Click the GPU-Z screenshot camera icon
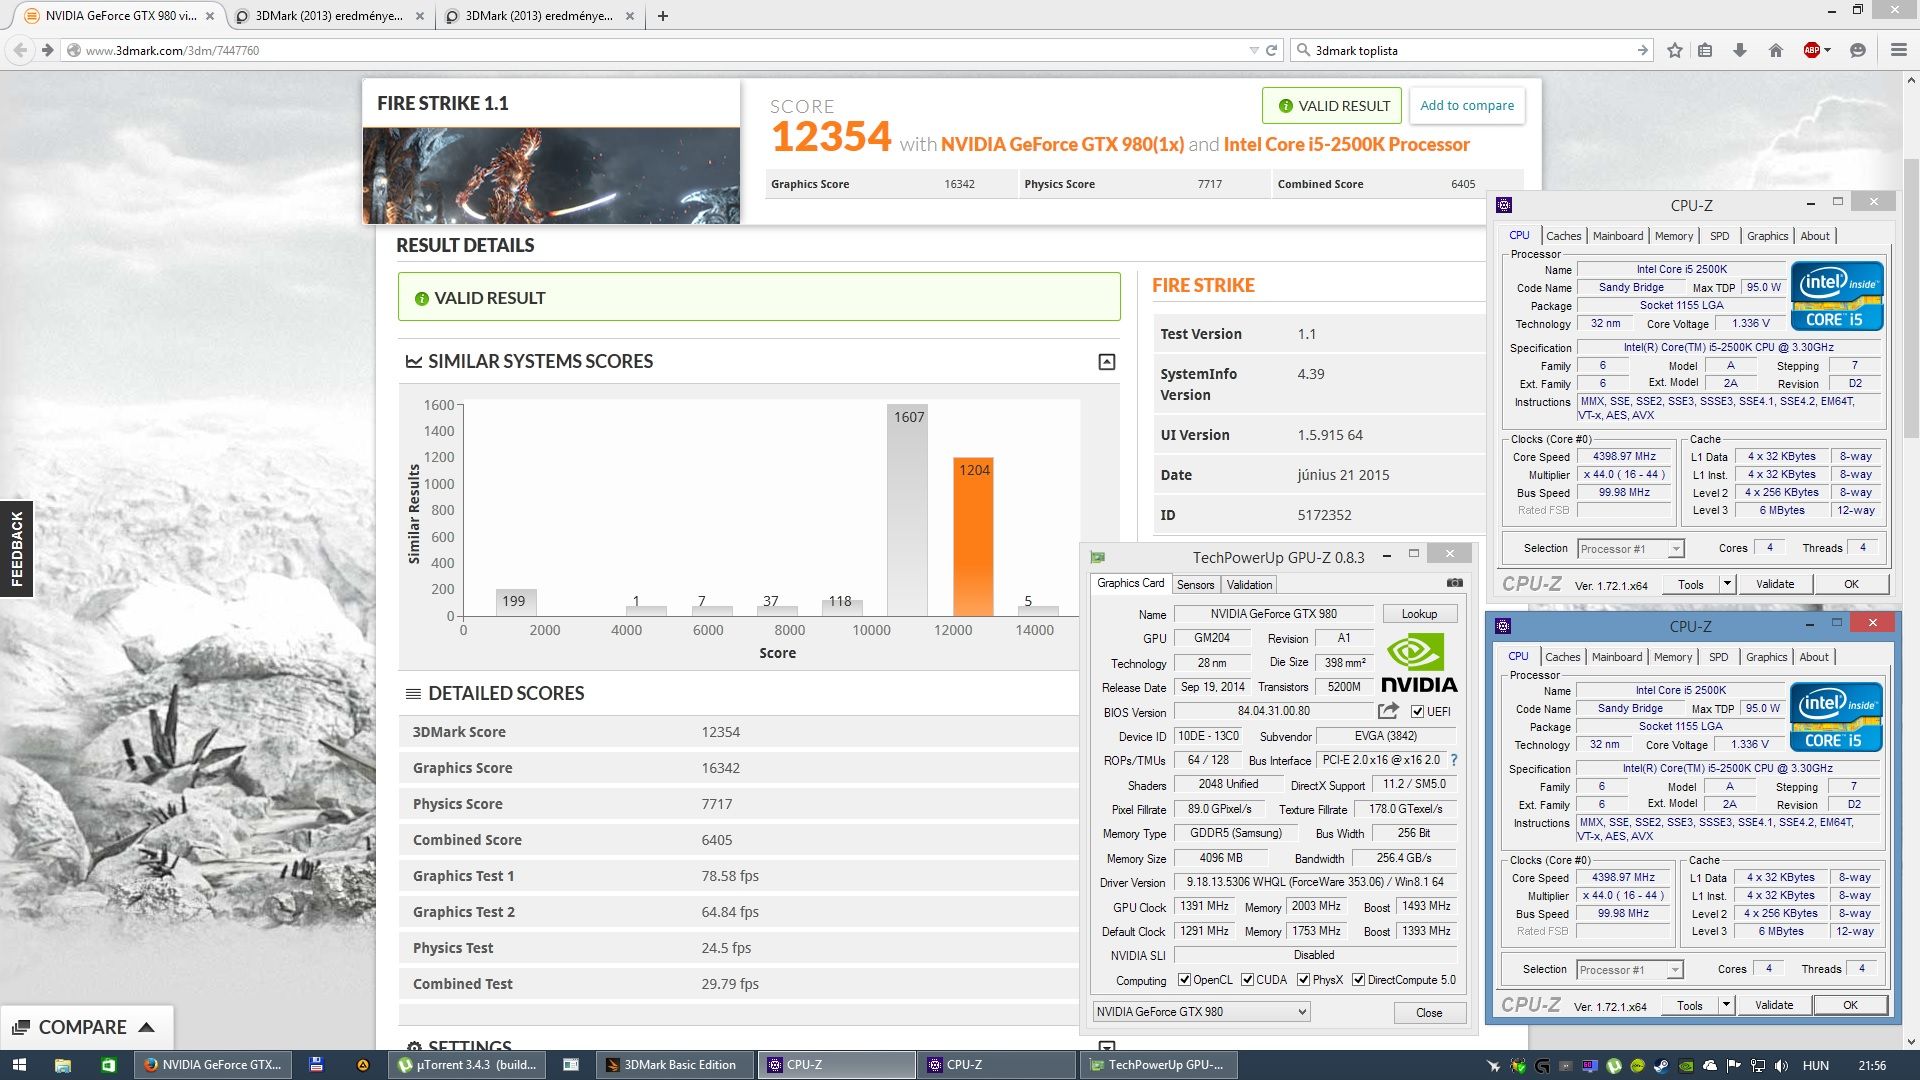Viewport: 1920px width, 1080px height. point(1455,583)
